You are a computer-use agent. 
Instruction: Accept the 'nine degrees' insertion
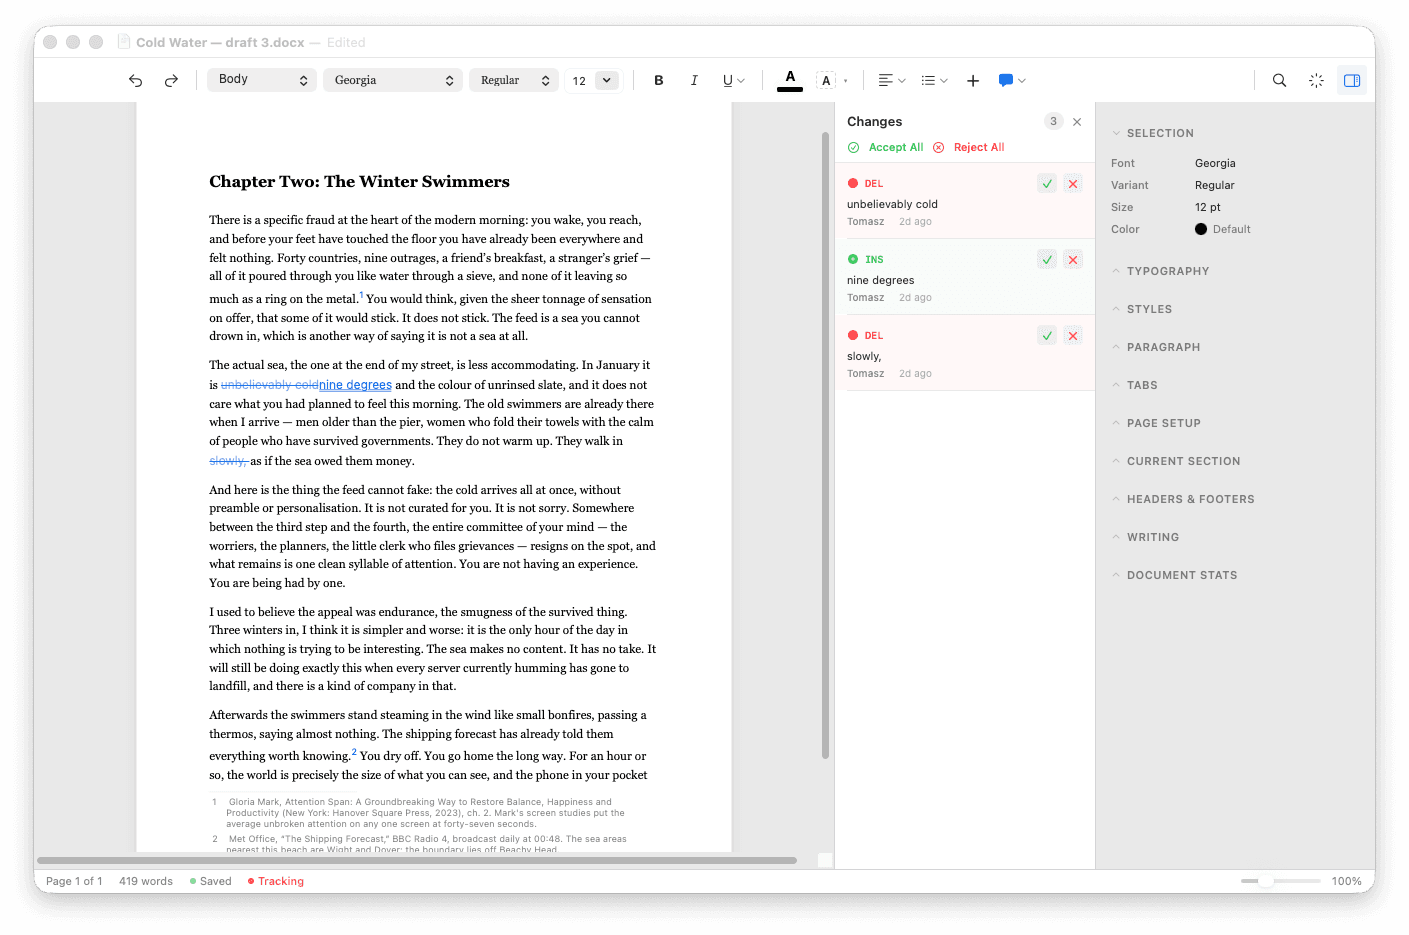click(1047, 260)
